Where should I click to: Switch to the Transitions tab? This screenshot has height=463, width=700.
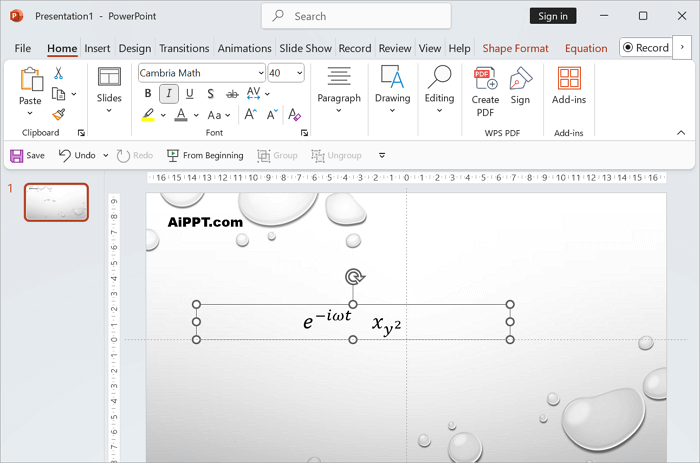(x=184, y=48)
